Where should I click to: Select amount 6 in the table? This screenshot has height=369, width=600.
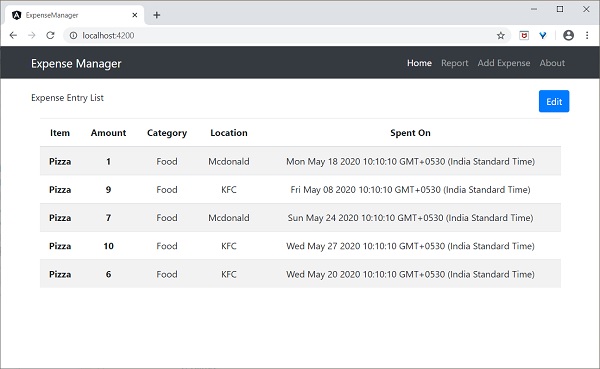tap(108, 274)
